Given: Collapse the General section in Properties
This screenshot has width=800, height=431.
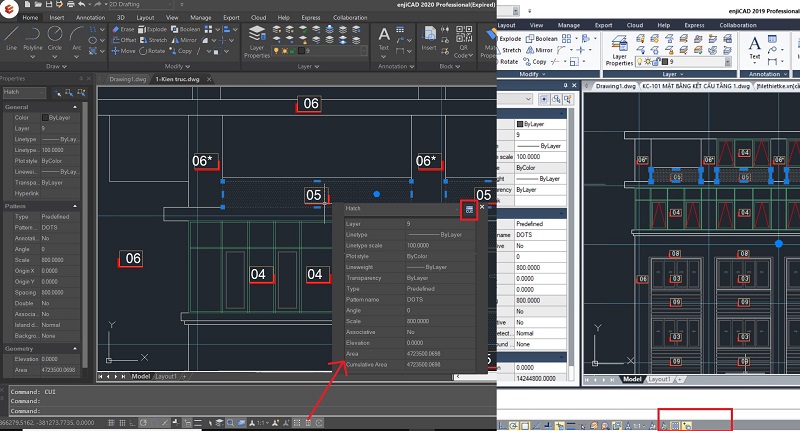Looking at the screenshot, I should (75, 107).
